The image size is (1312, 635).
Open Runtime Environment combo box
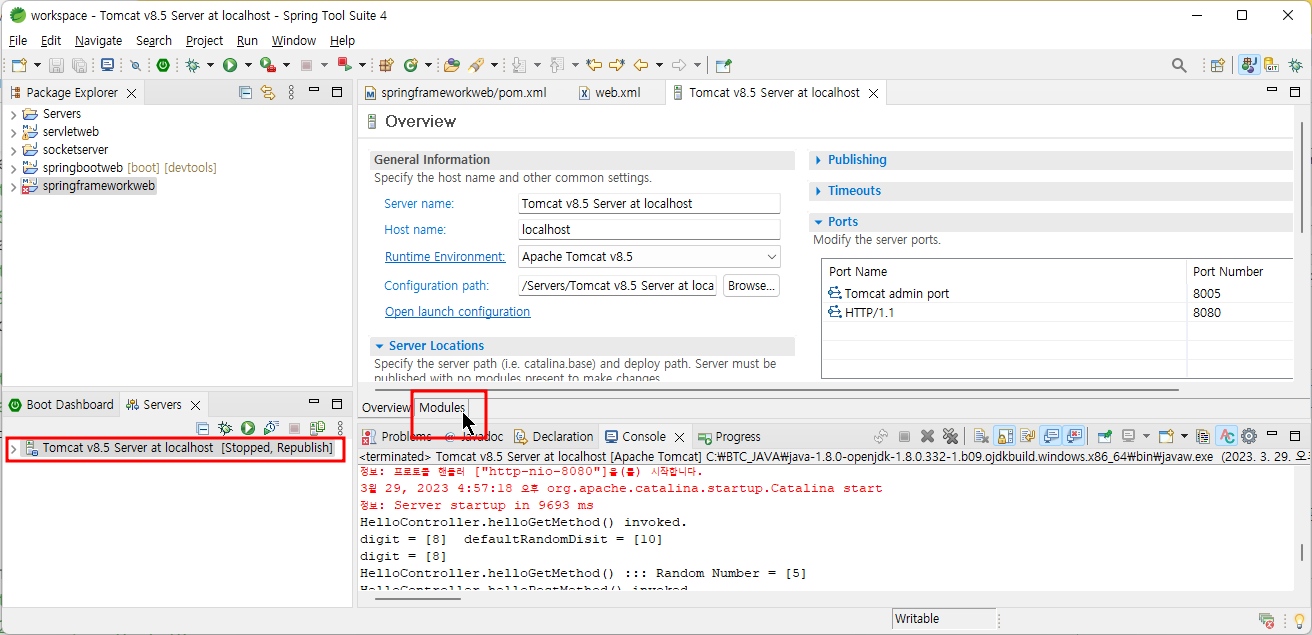(x=649, y=257)
